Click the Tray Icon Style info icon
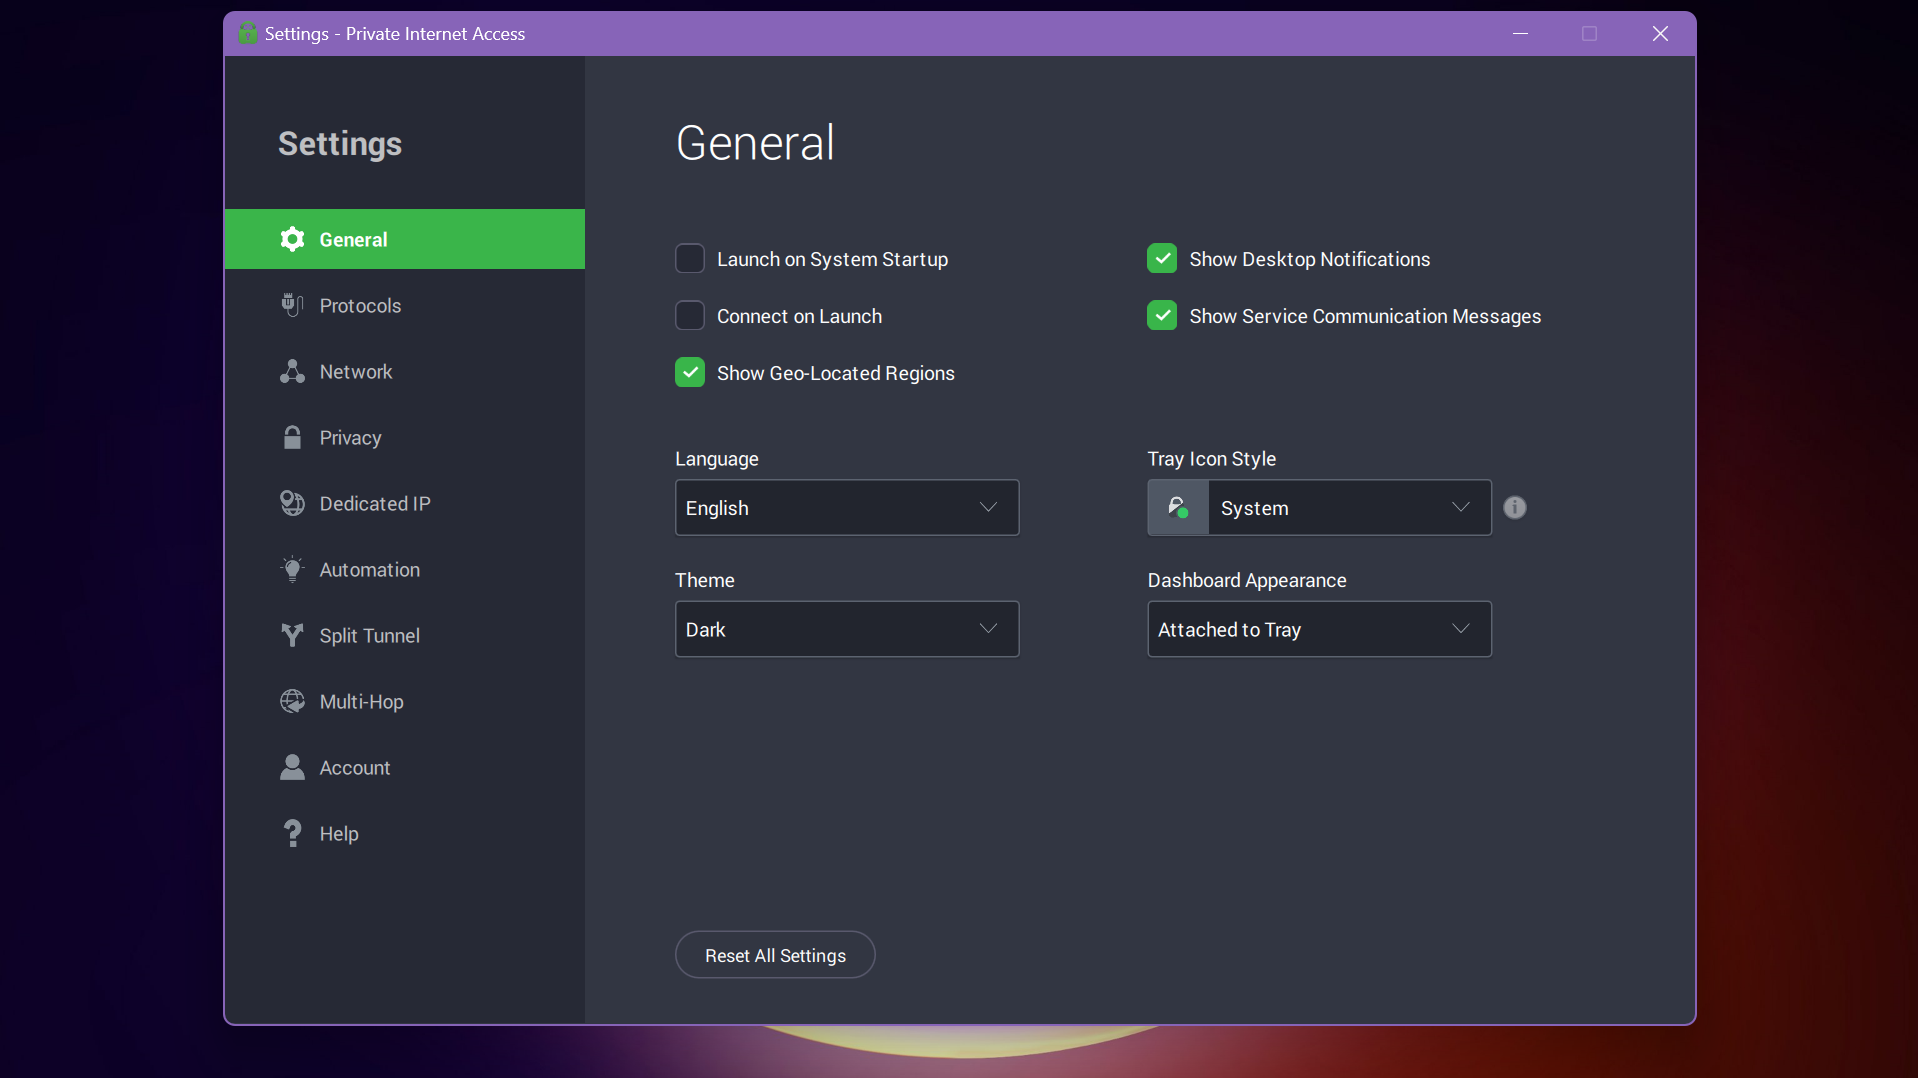Screen dimensions: 1918x1078 (1515, 507)
